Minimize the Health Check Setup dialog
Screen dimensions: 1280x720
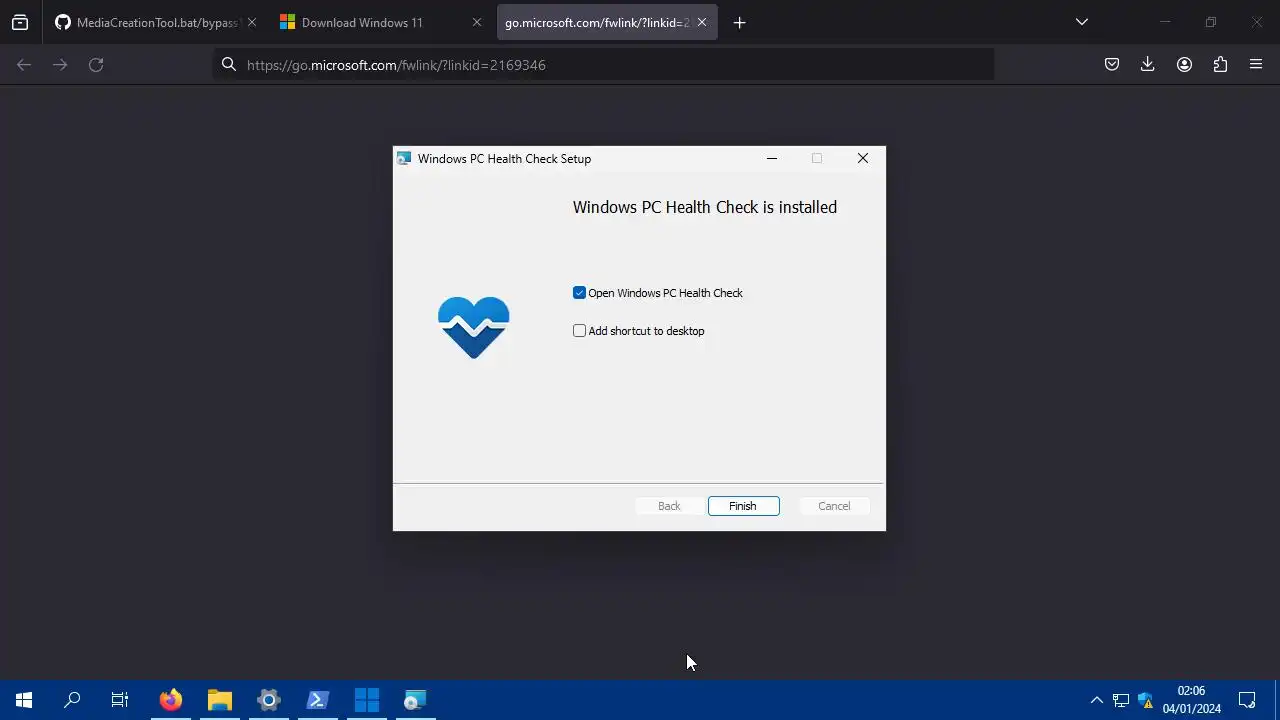pyautogui.click(x=772, y=158)
